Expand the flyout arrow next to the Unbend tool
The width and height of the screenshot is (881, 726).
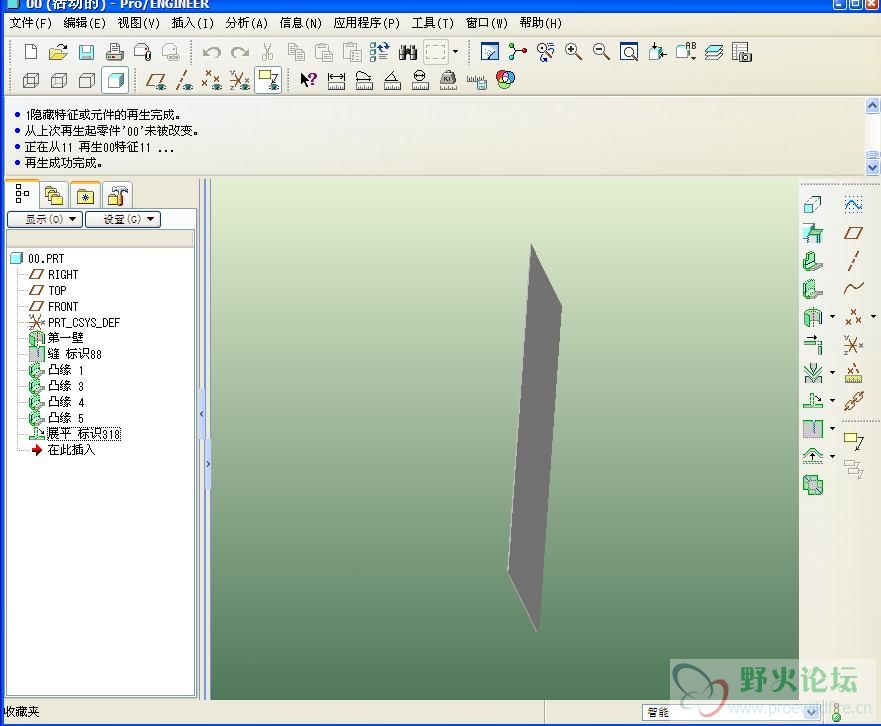(833, 400)
